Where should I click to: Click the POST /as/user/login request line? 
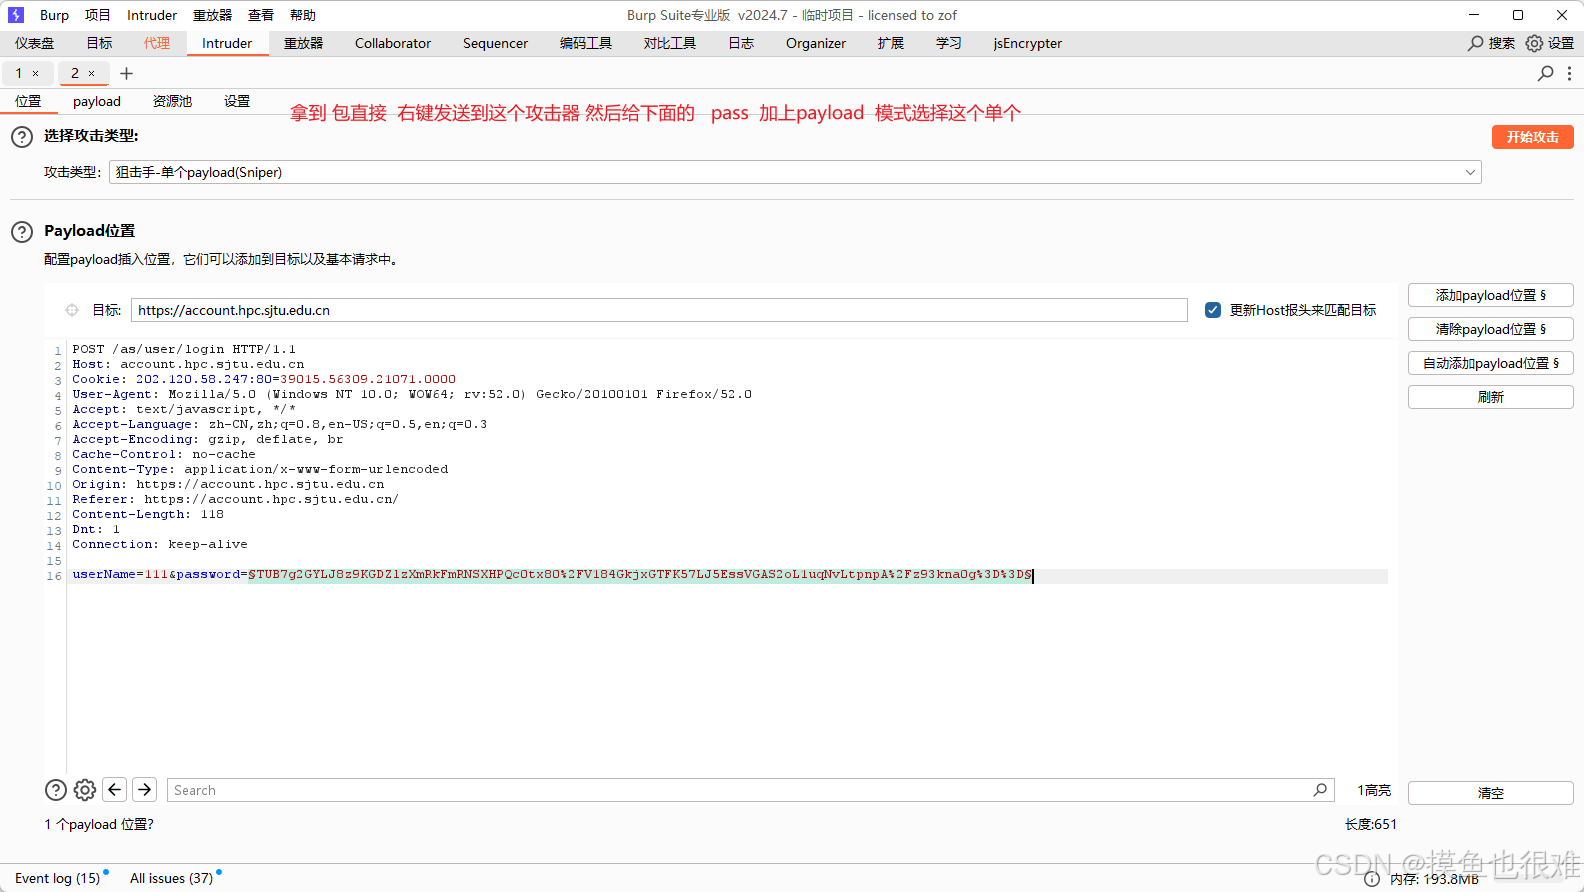point(184,349)
